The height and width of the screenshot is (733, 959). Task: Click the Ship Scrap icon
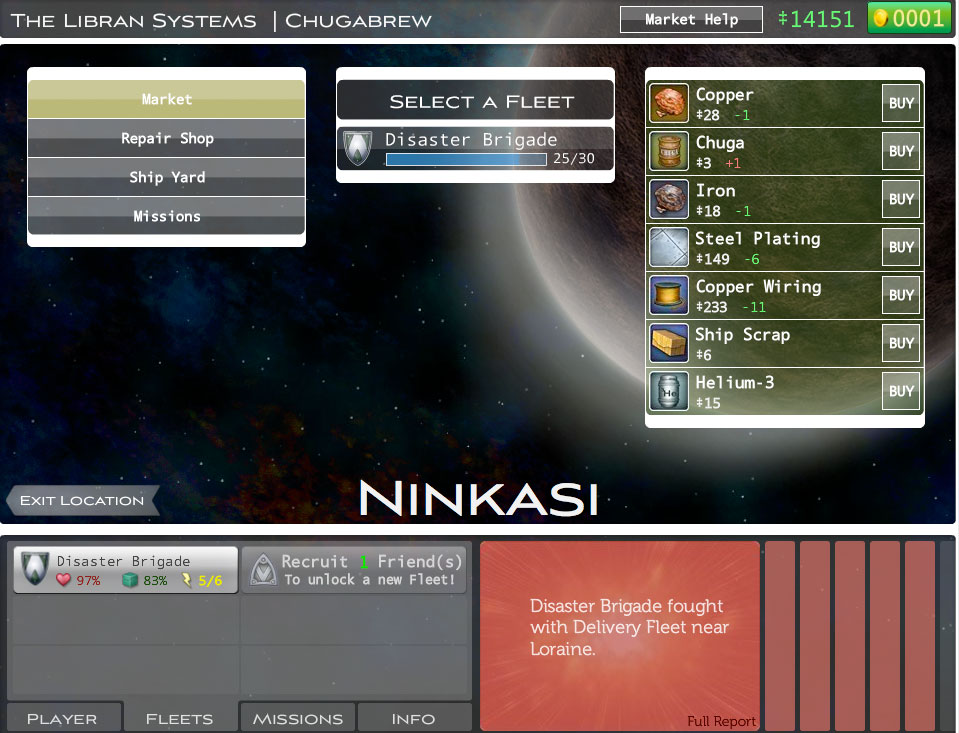[669, 343]
